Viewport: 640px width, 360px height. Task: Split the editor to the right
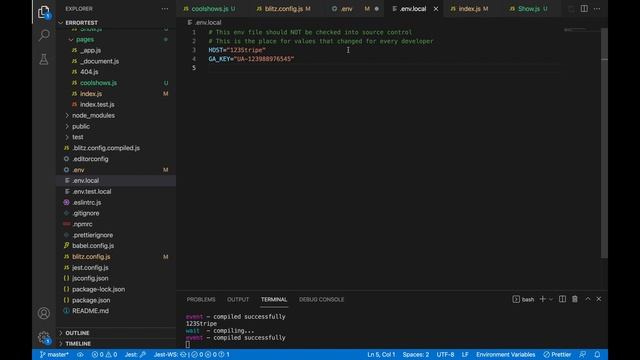[x=584, y=9]
